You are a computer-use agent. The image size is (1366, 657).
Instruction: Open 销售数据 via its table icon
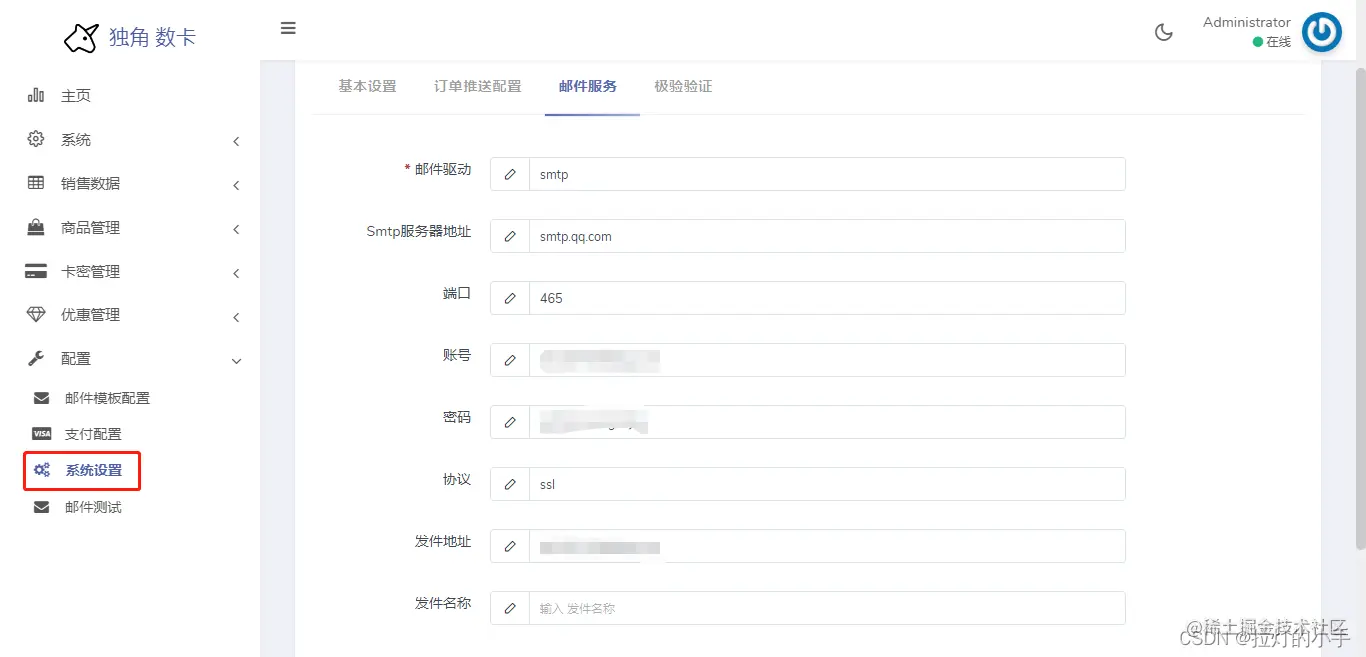[37, 184]
